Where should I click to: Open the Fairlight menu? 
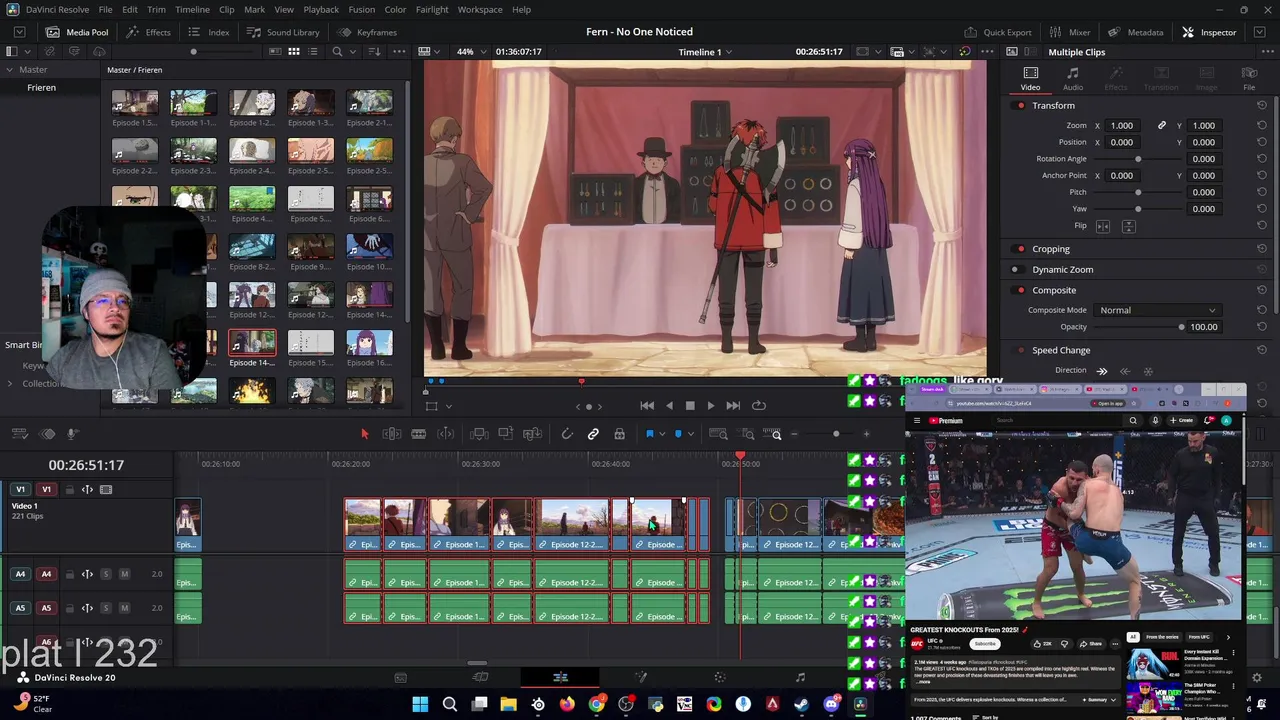[x=432, y=9]
